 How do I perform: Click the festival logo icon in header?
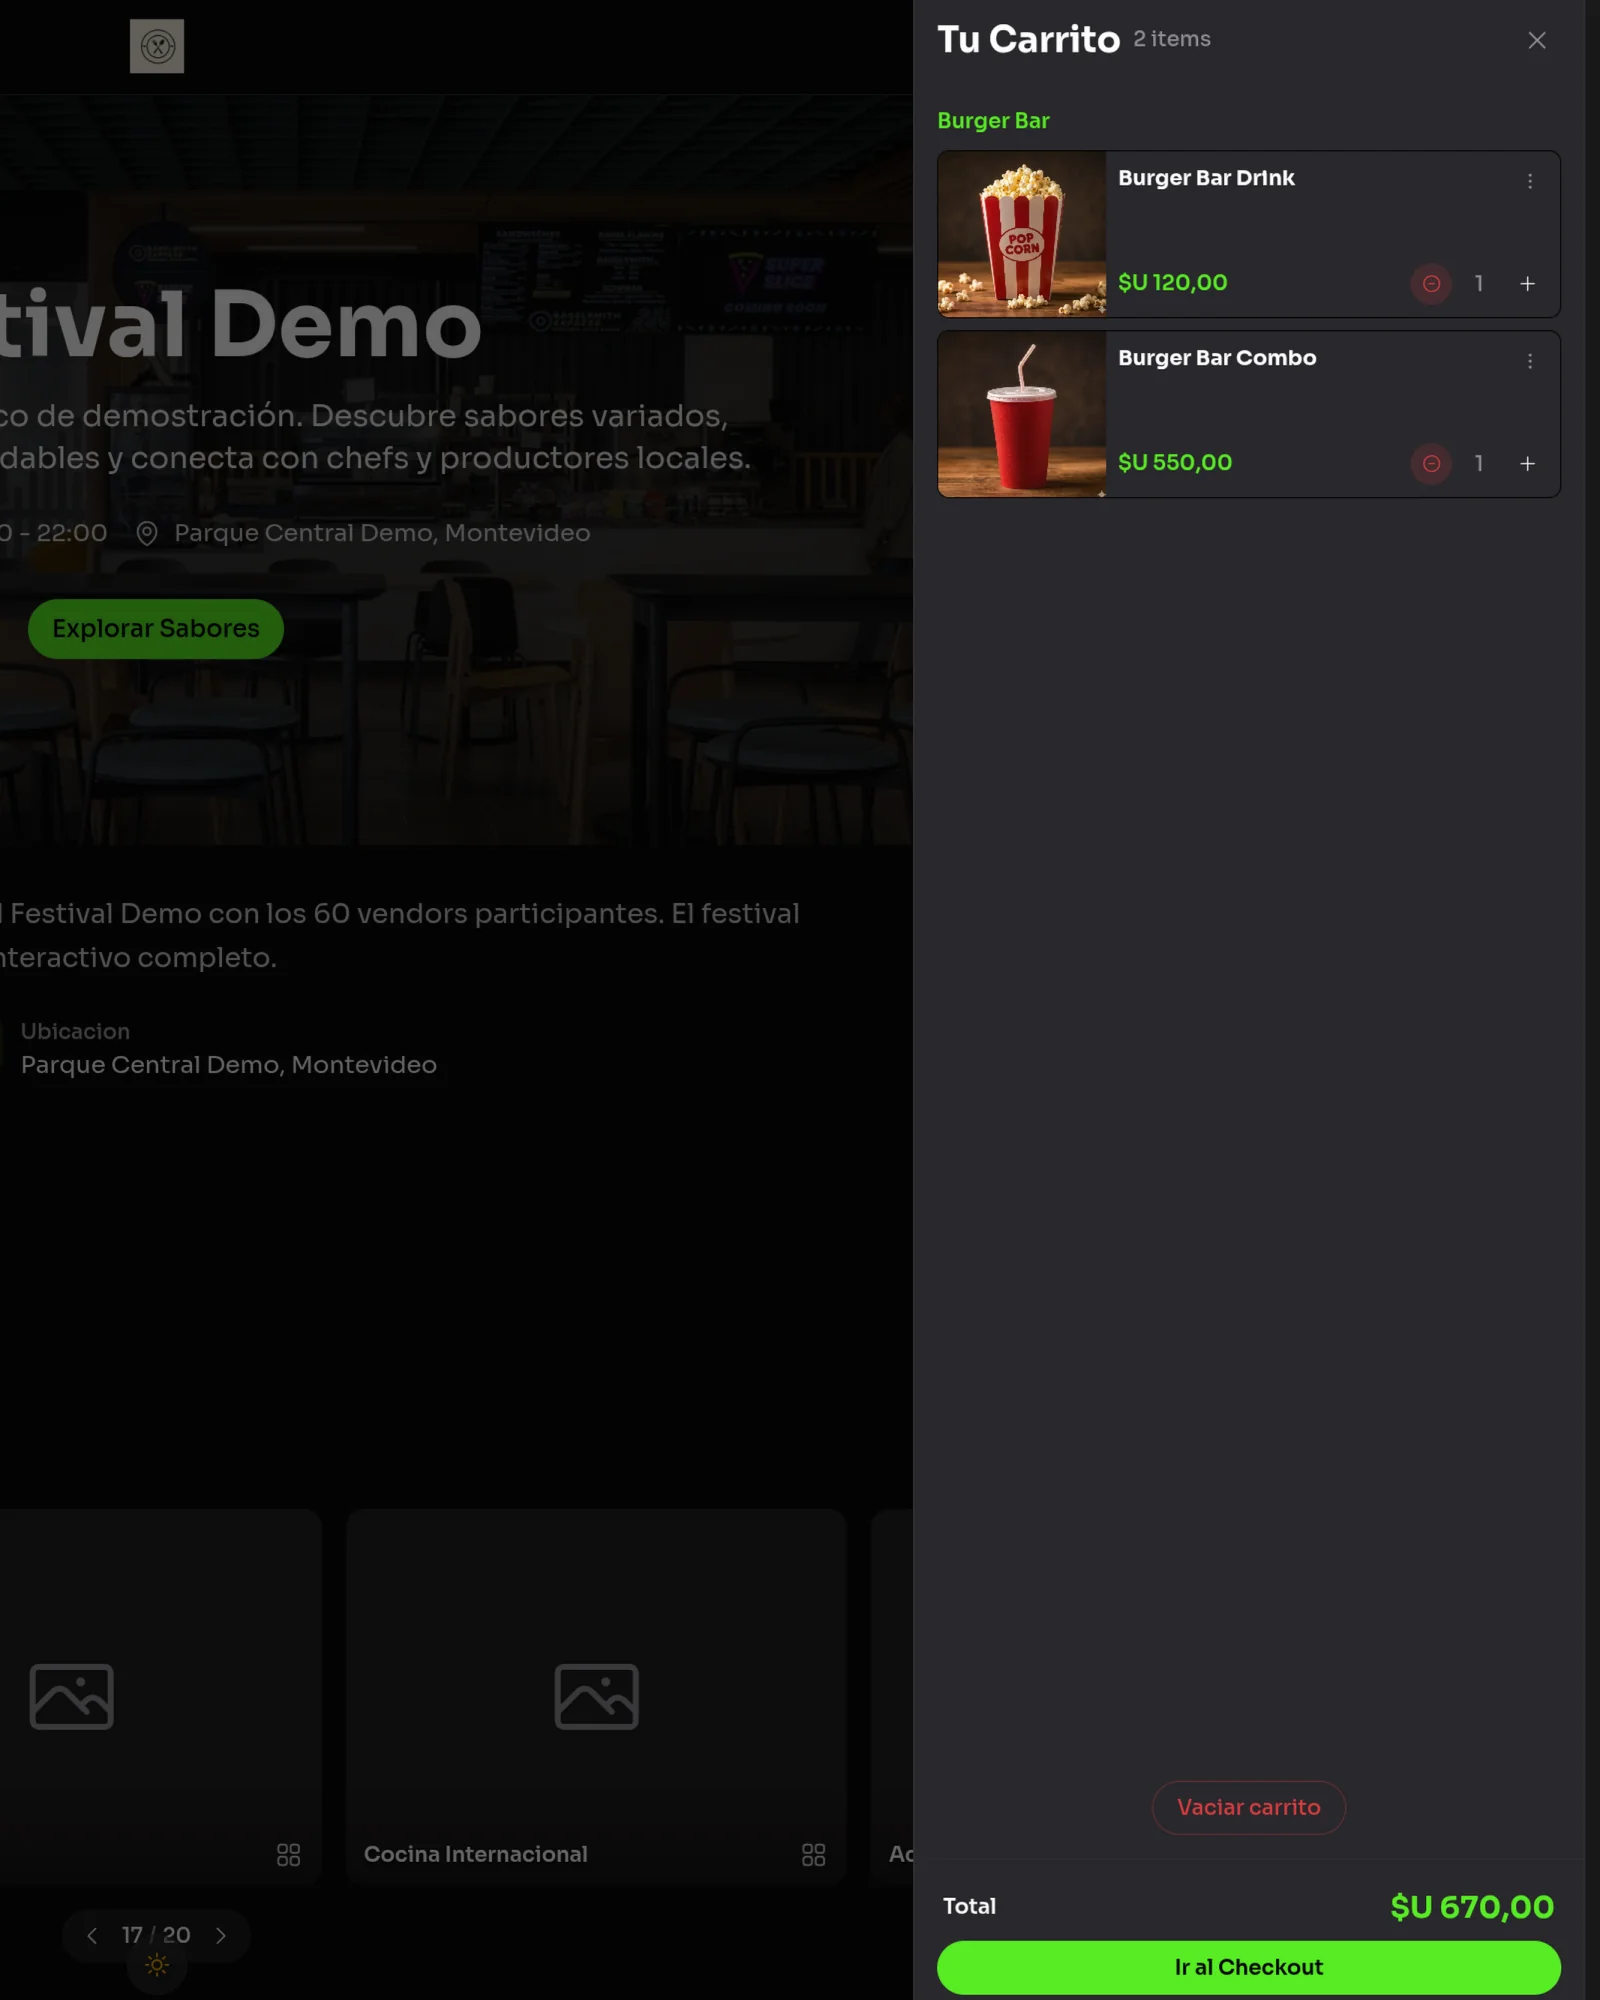click(x=157, y=46)
